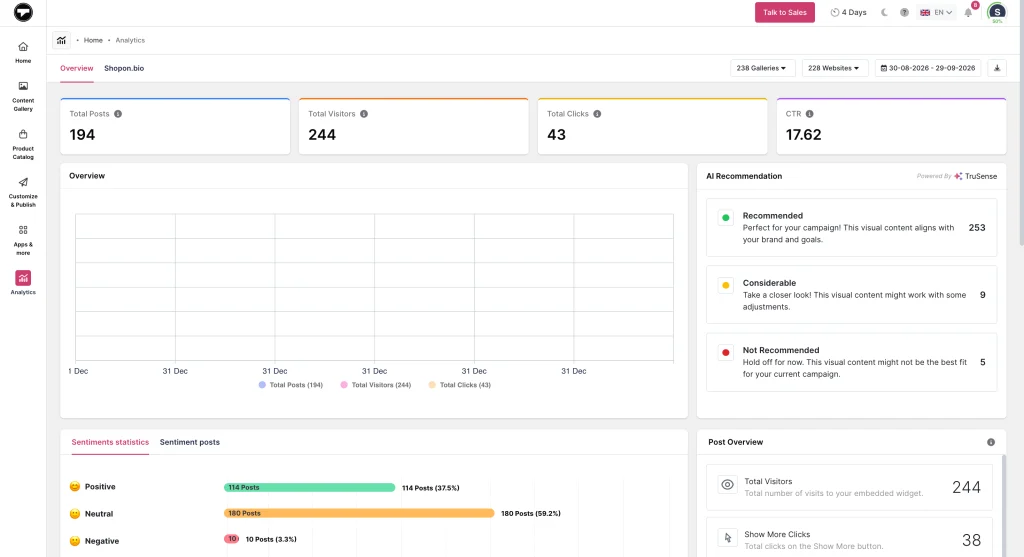Click the Post Overview panel scrollbar
Image resolution: width=1024 pixels, height=557 pixels.
click(1003, 506)
